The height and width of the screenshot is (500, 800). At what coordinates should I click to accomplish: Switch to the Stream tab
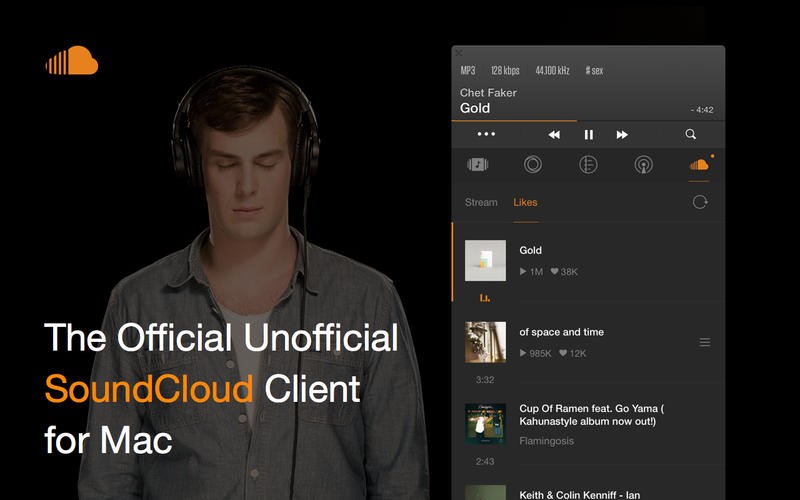tap(481, 203)
